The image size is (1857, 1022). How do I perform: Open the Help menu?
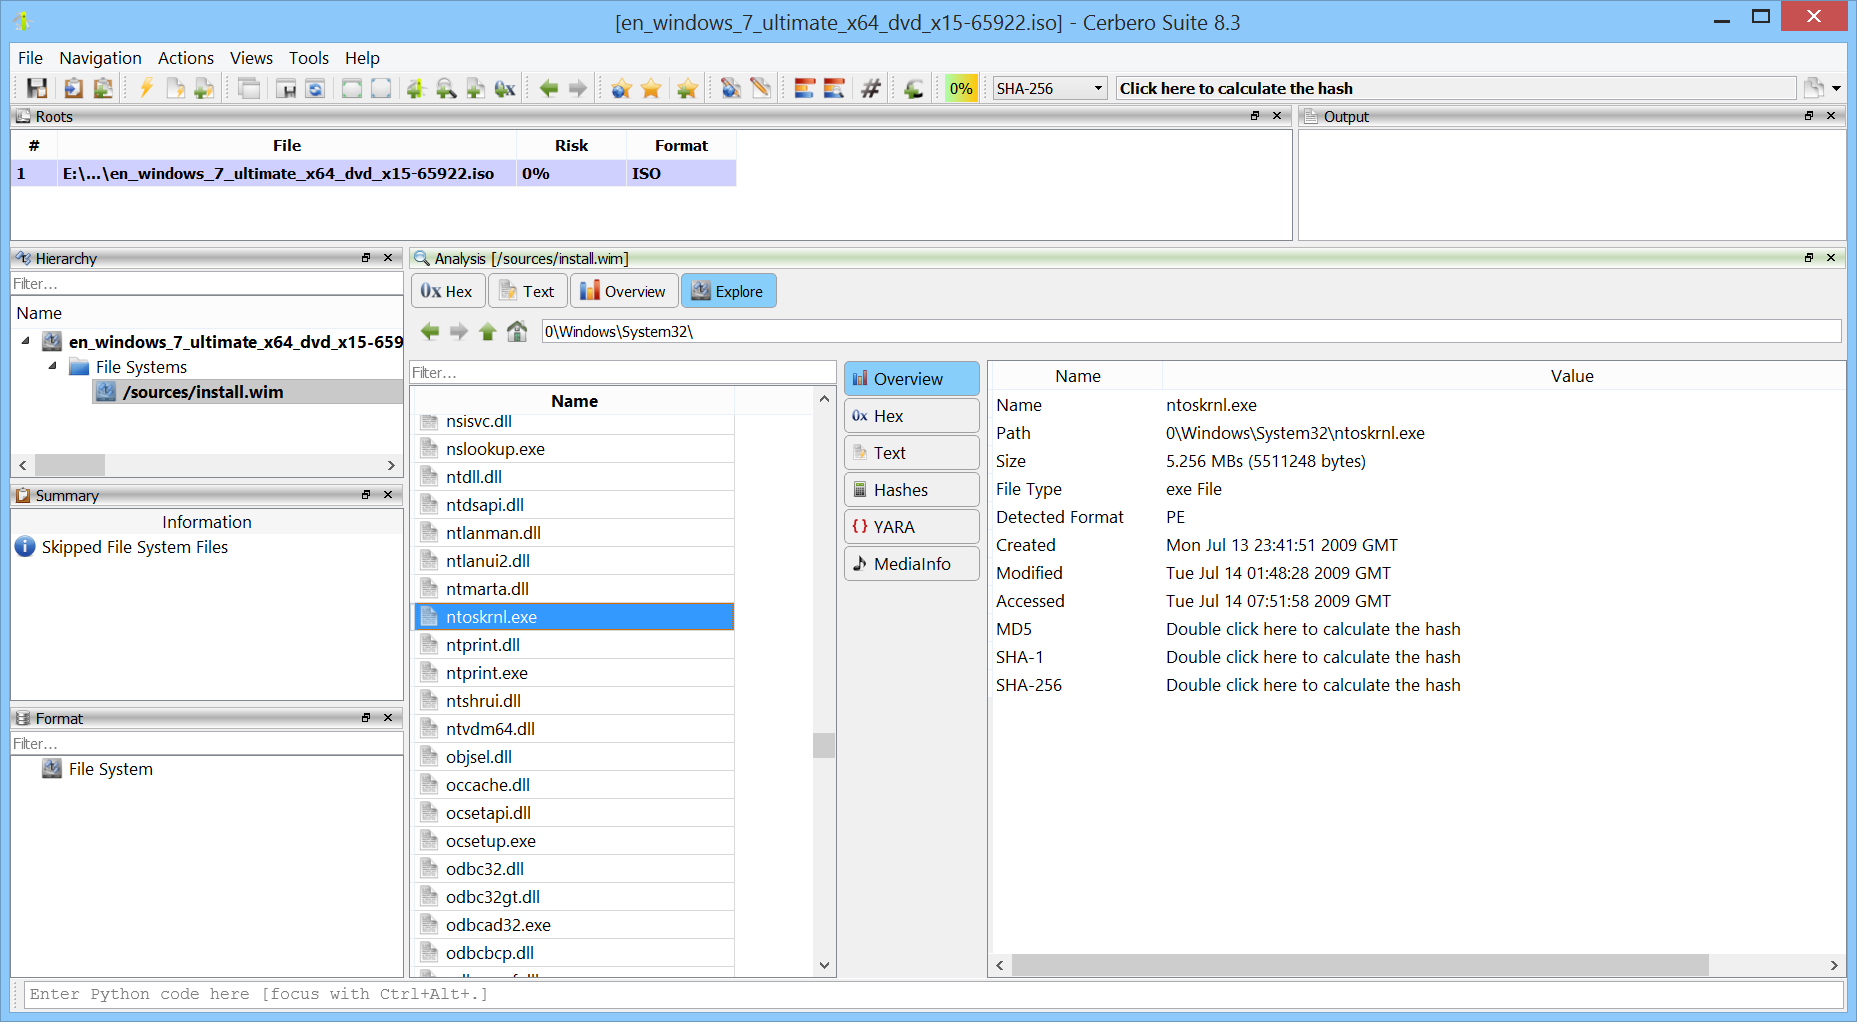pos(362,58)
